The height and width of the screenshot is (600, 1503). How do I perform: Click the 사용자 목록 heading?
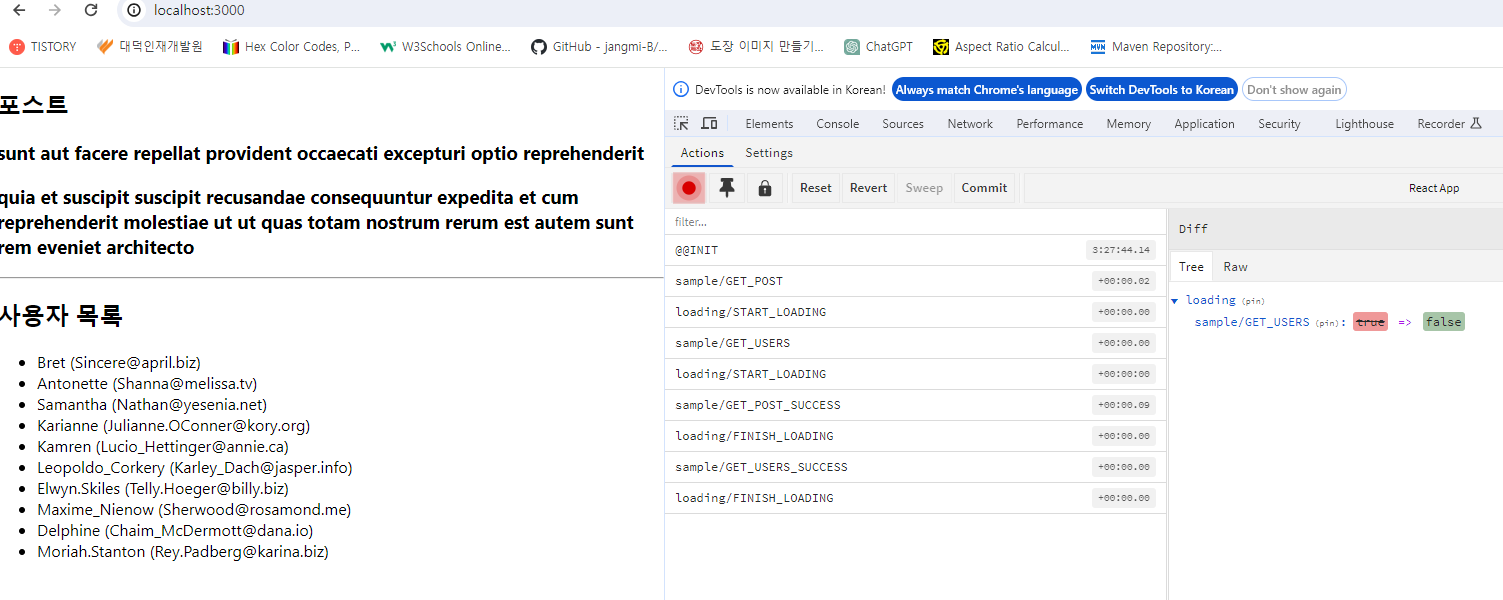61,316
